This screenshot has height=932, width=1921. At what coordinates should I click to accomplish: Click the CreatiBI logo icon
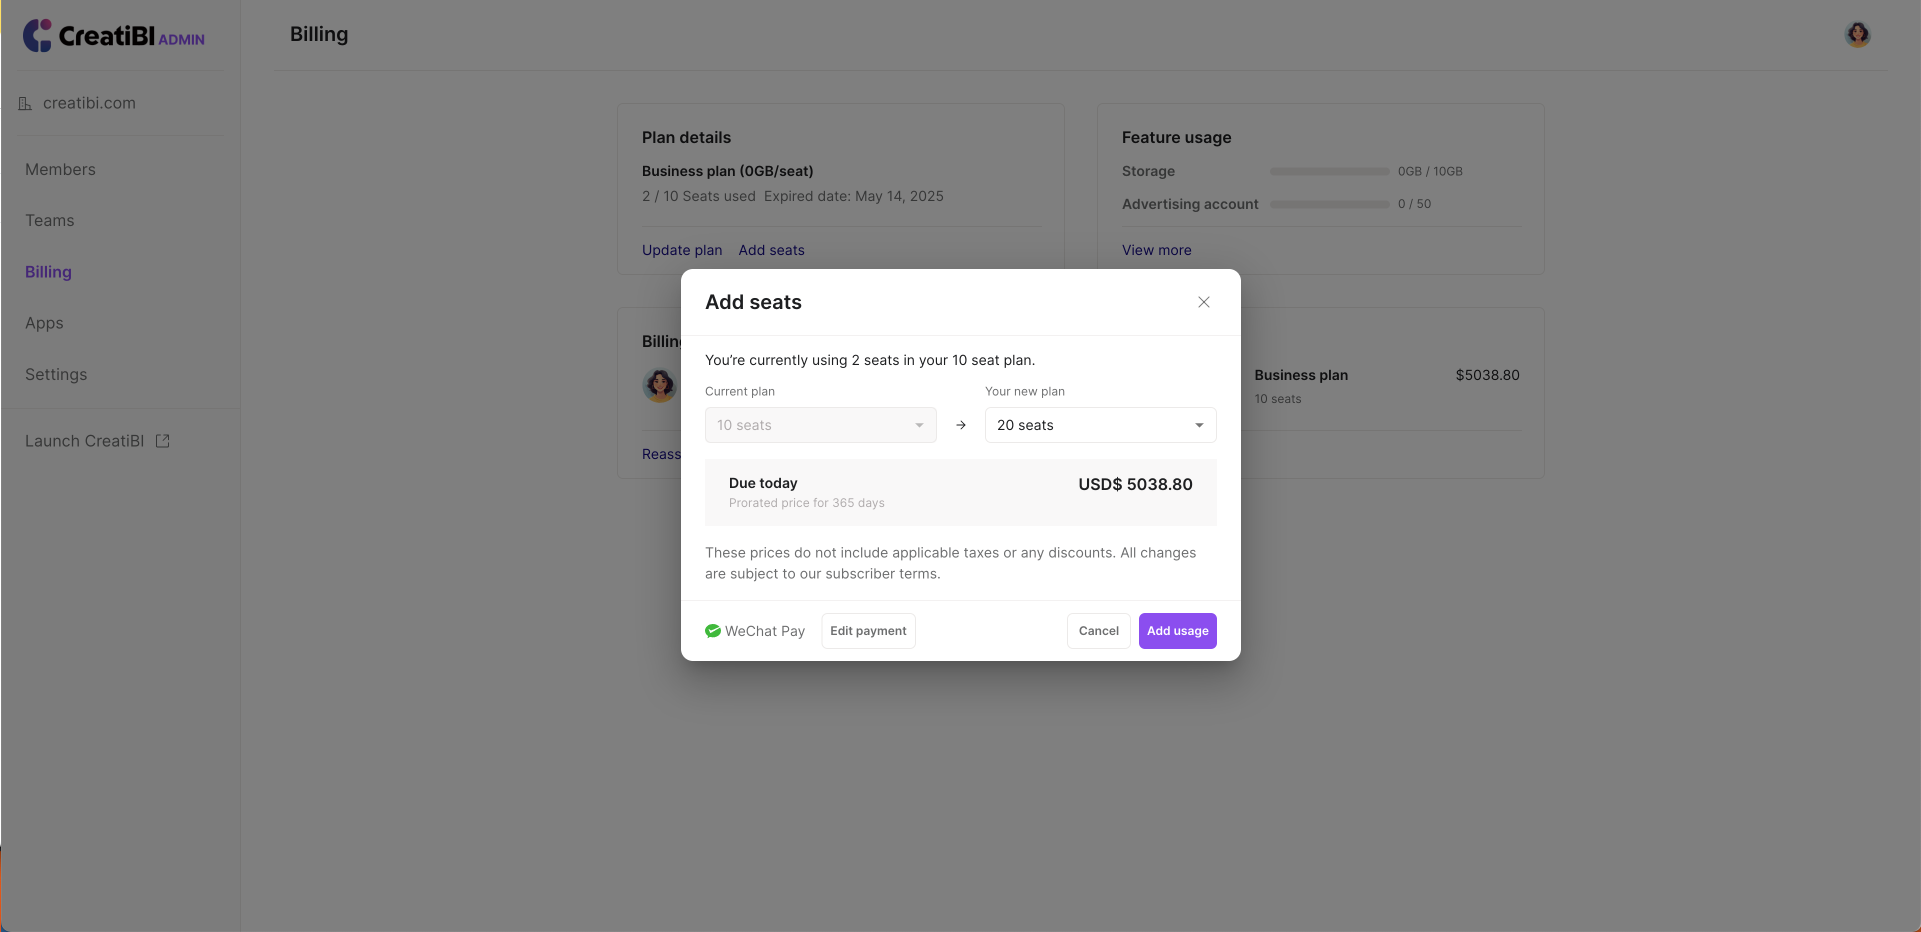[37, 36]
